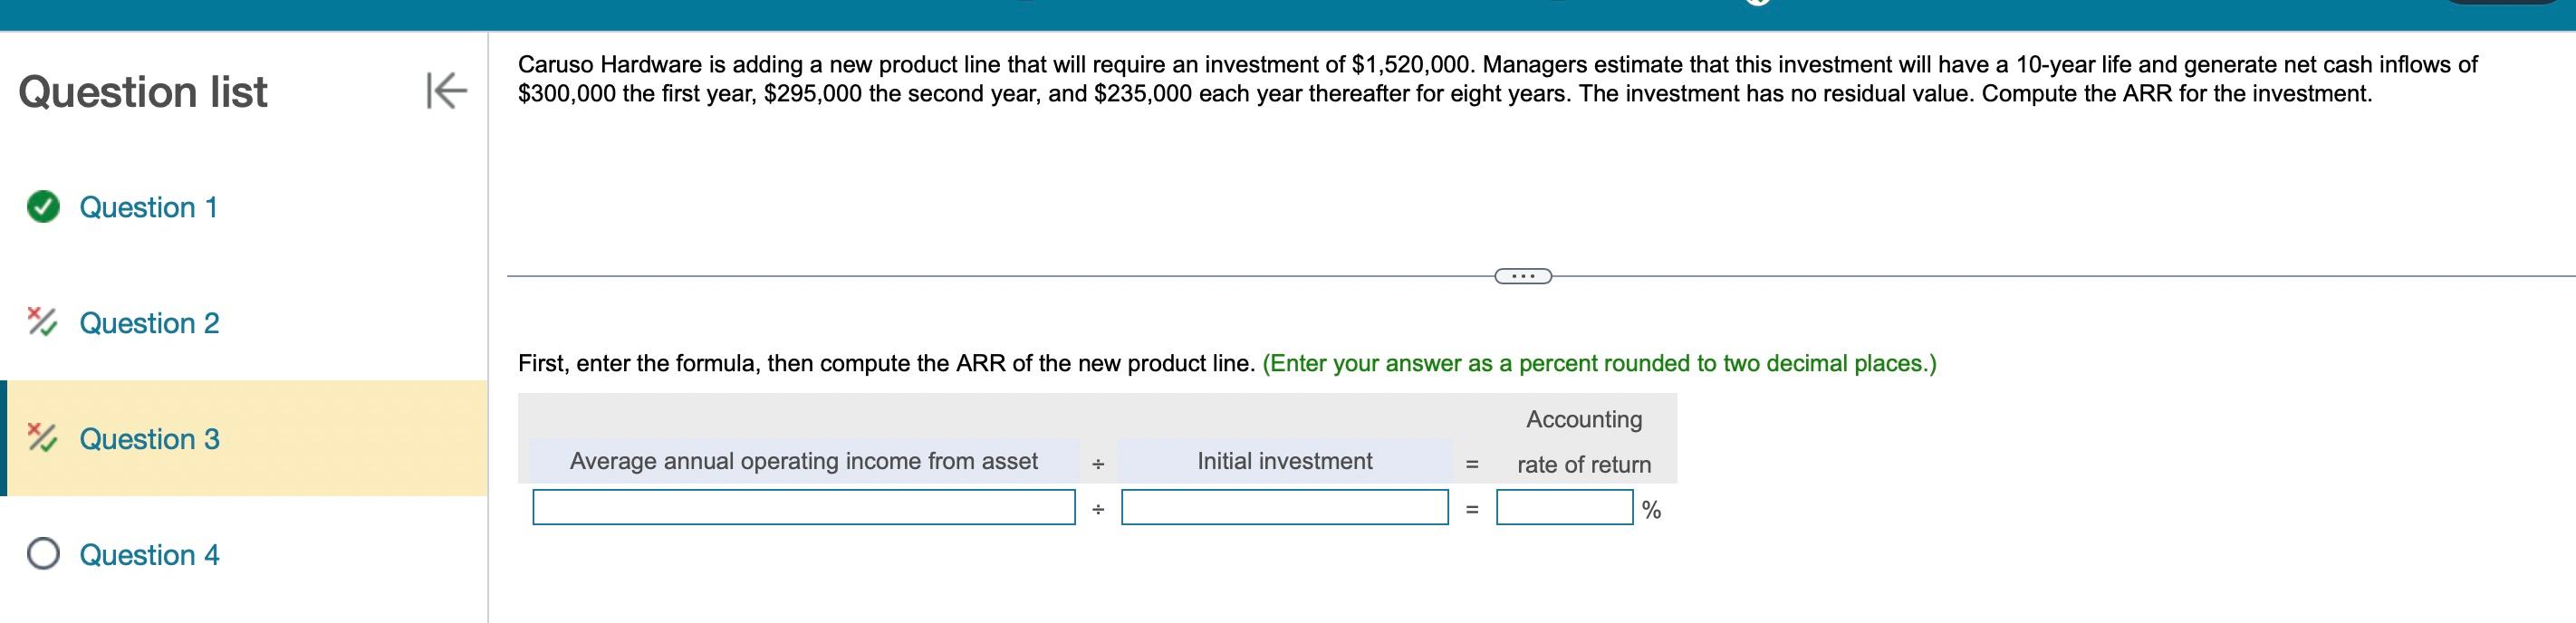Focus the initial investment amount field
2576x623 pixels.
[1284, 507]
